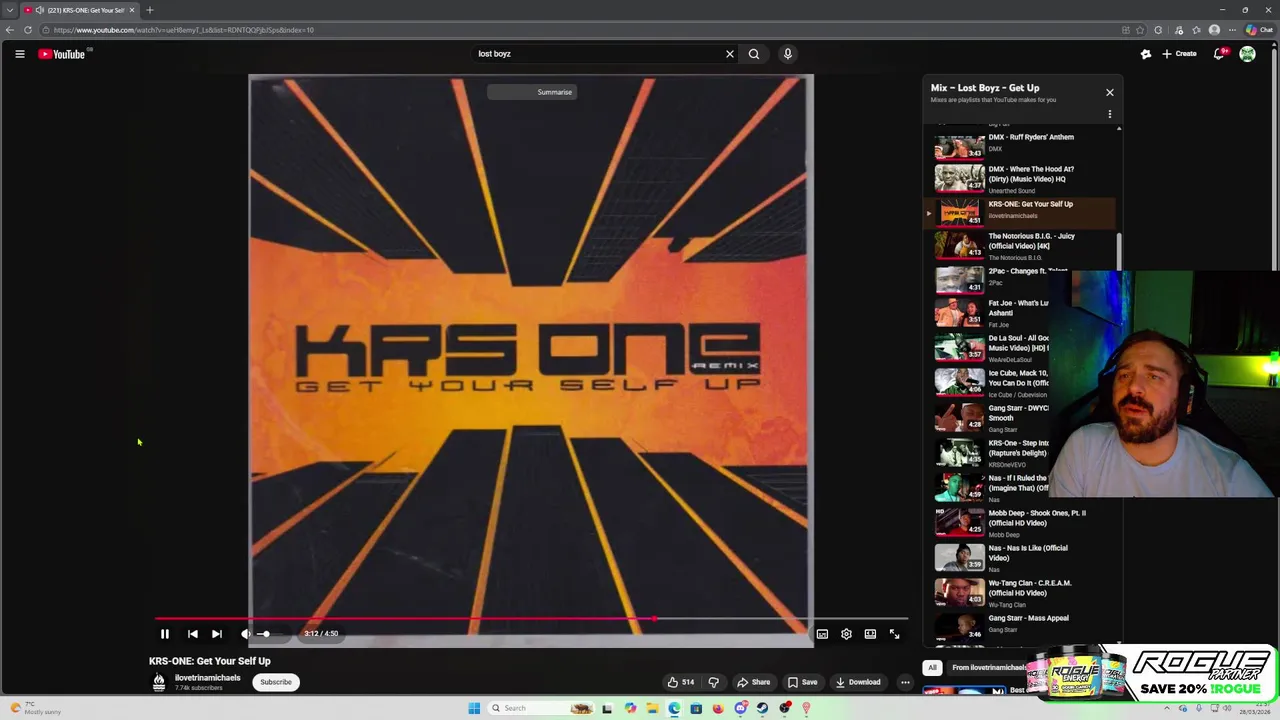Open the YouTube notifications bell
Screen dimensions: 1280x720
[x=1219, y=54]
